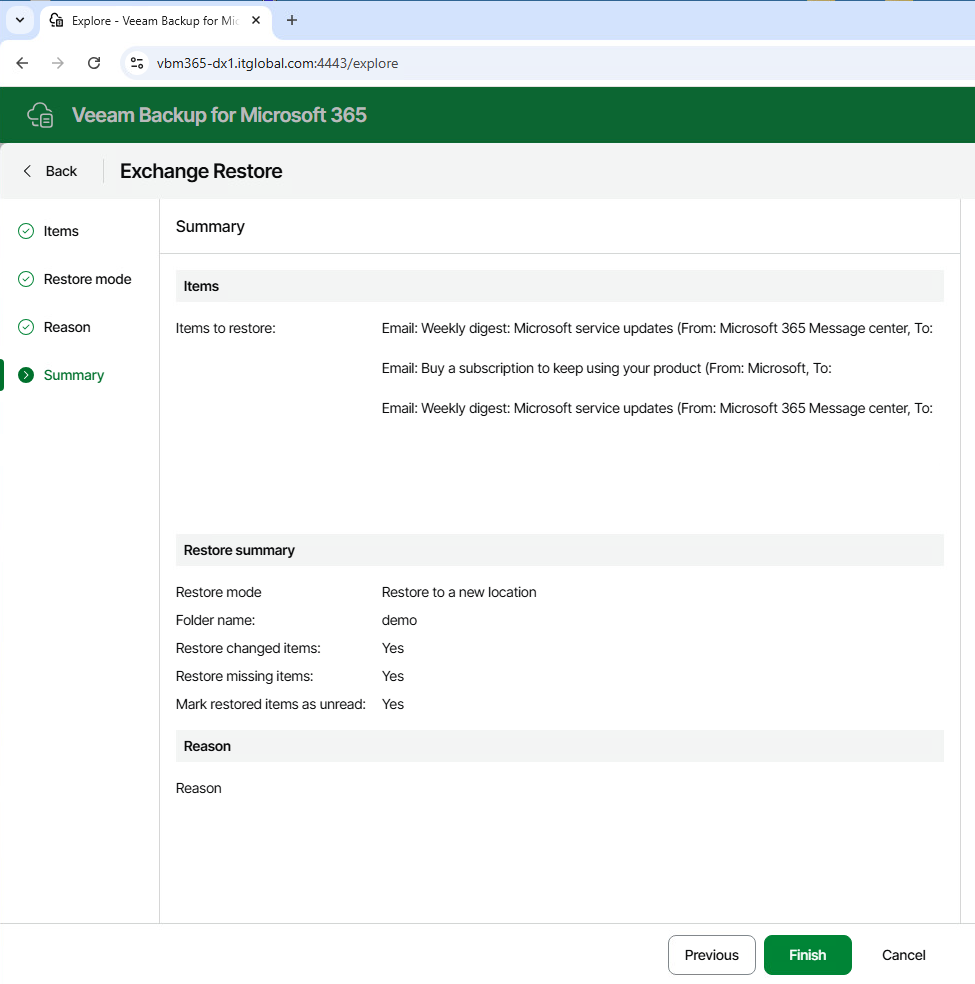Viewport: 975px width, 984px height.
Task: Click the Veeam cloud logo icon
Action: point(40,115)
